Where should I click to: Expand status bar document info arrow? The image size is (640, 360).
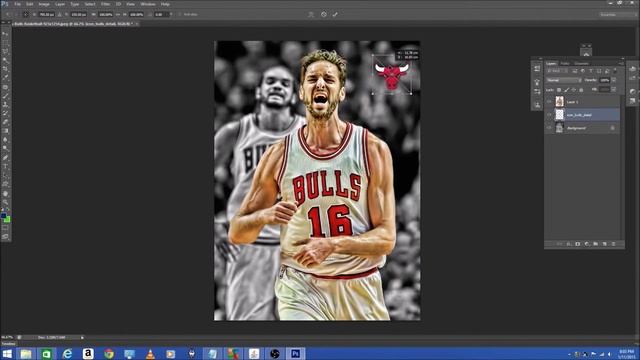coord(82,338)
